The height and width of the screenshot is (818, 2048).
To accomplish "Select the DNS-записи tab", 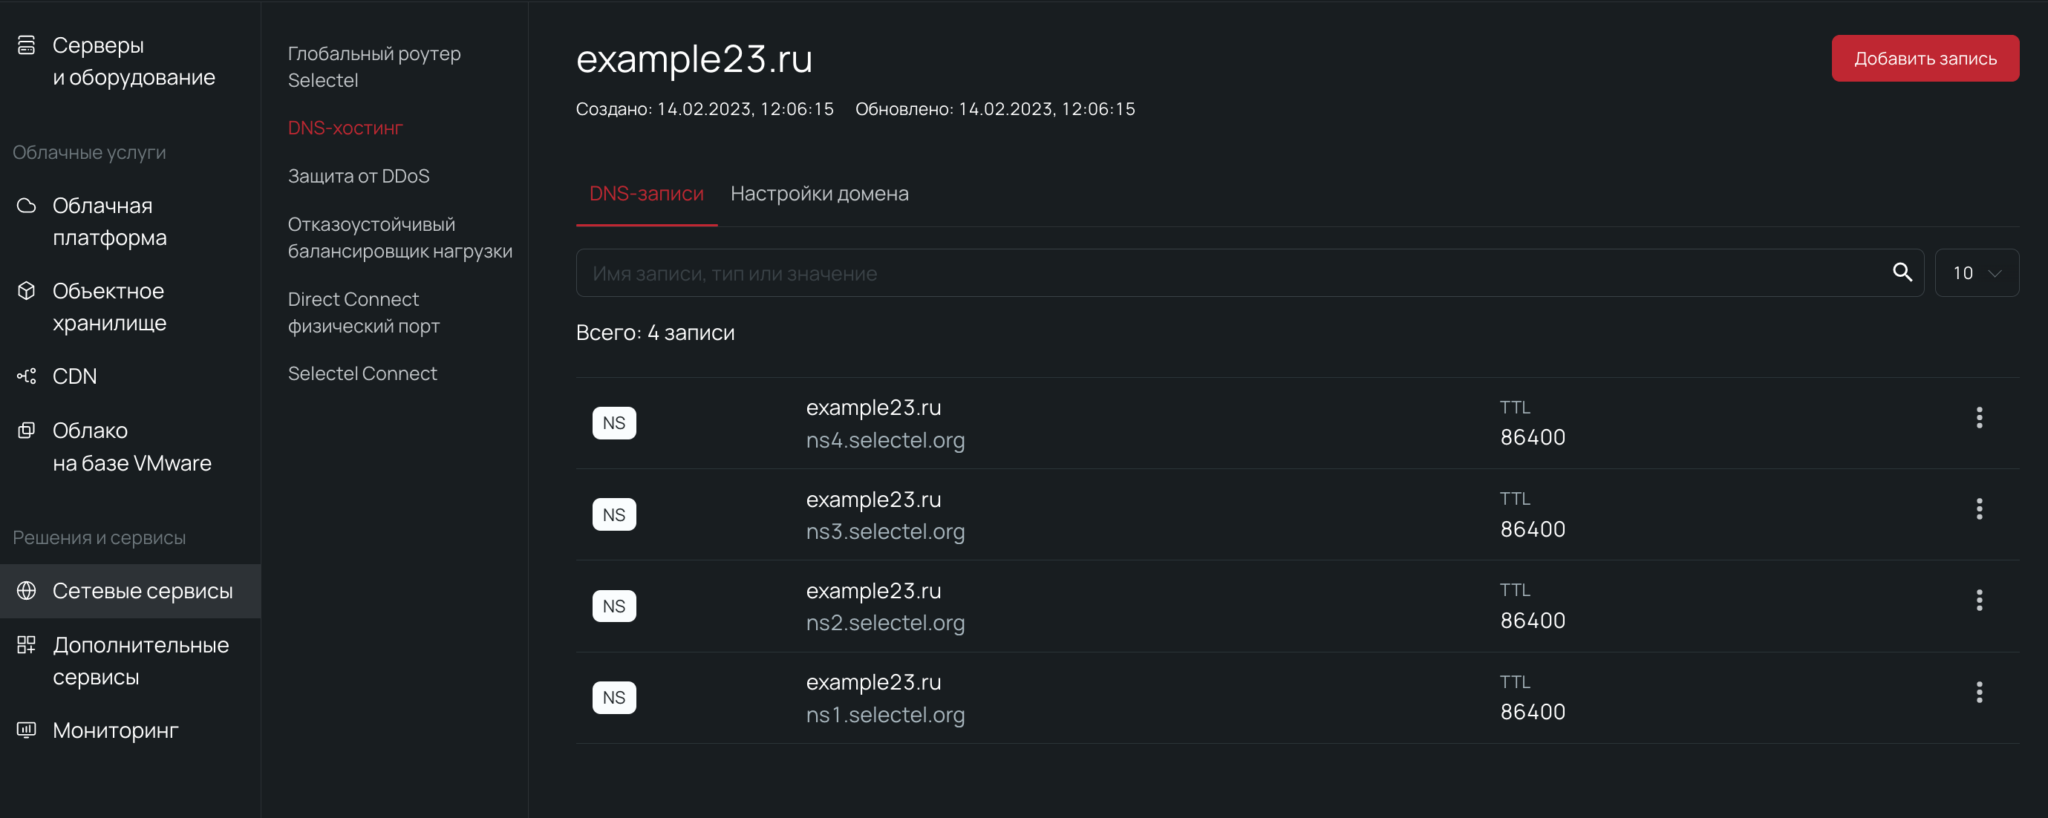I will (646, 194).
